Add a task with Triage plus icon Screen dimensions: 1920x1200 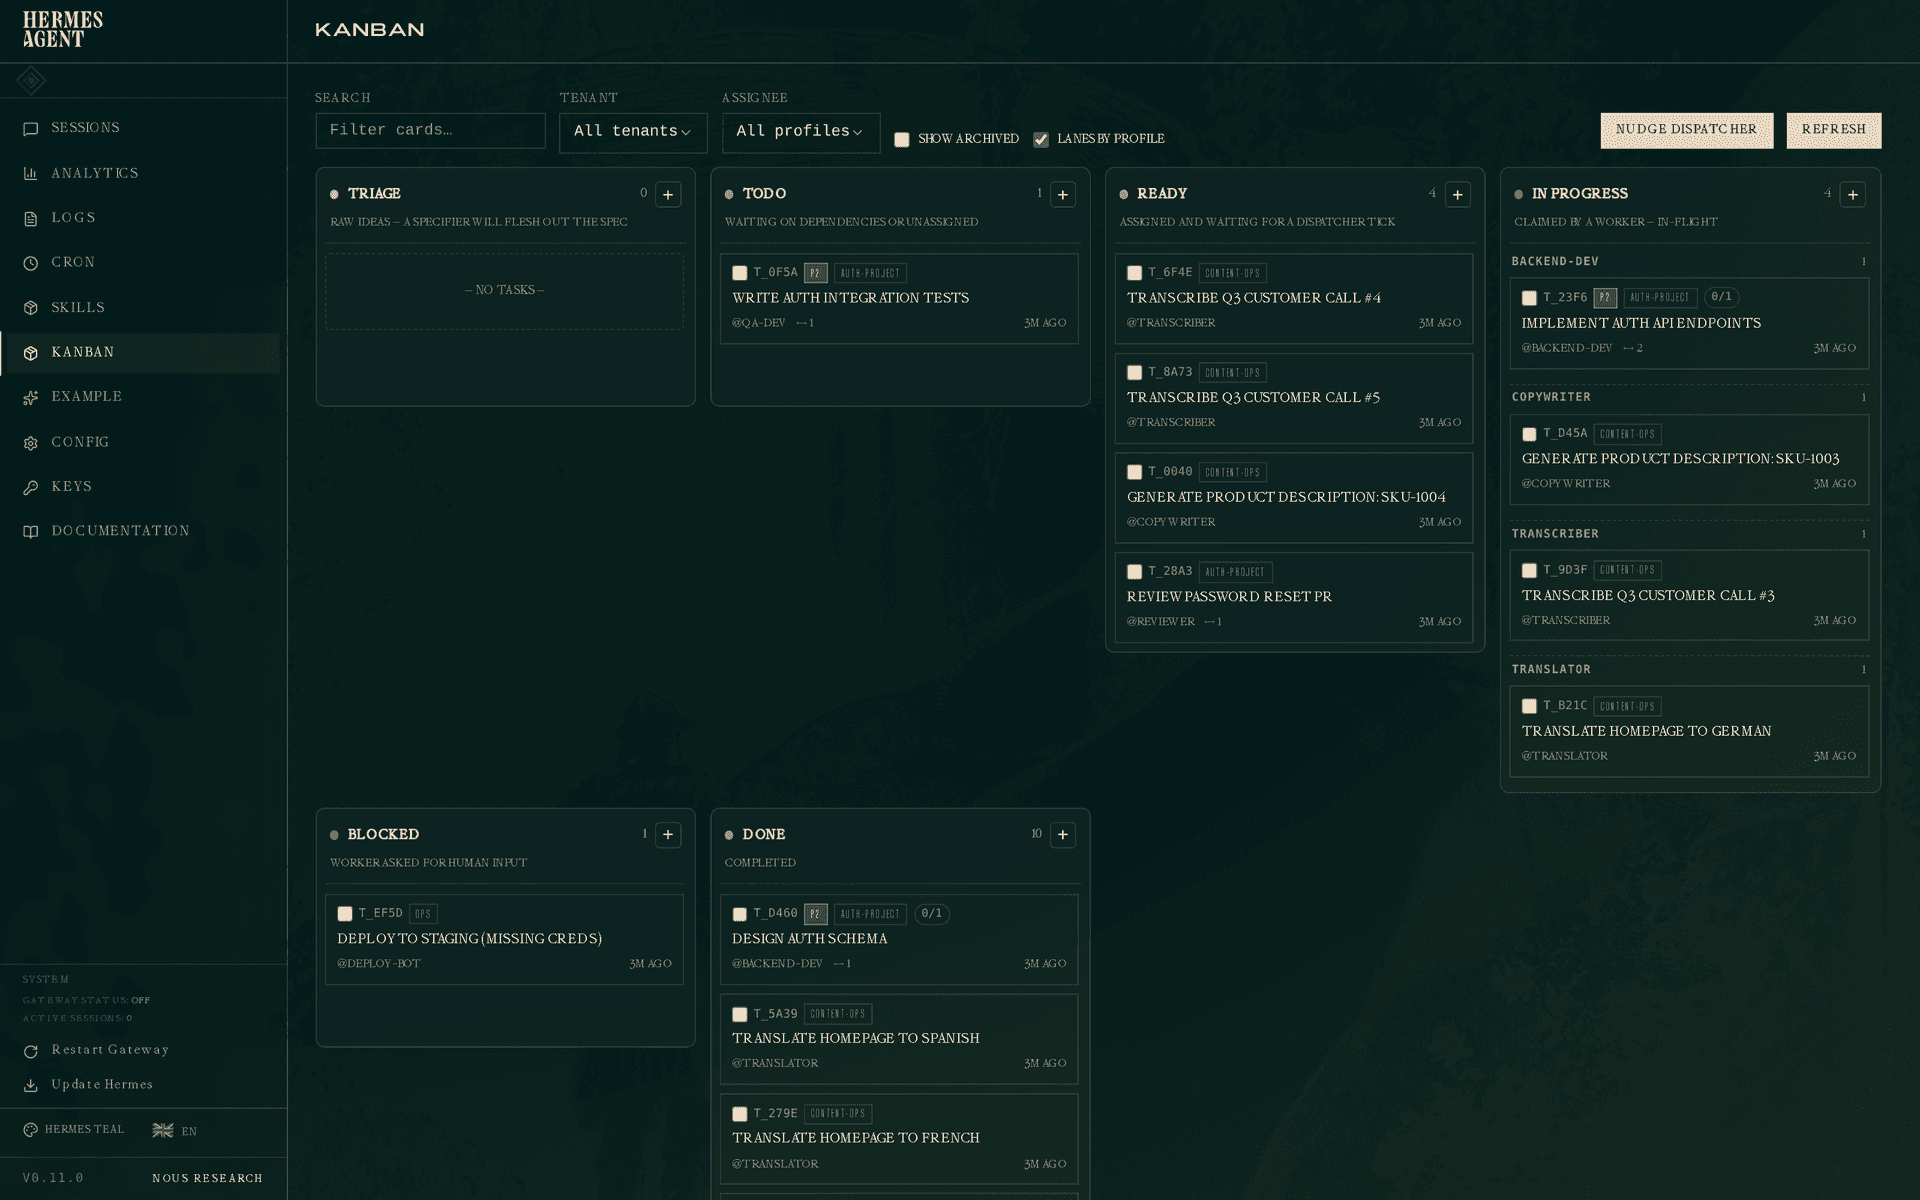668,195
